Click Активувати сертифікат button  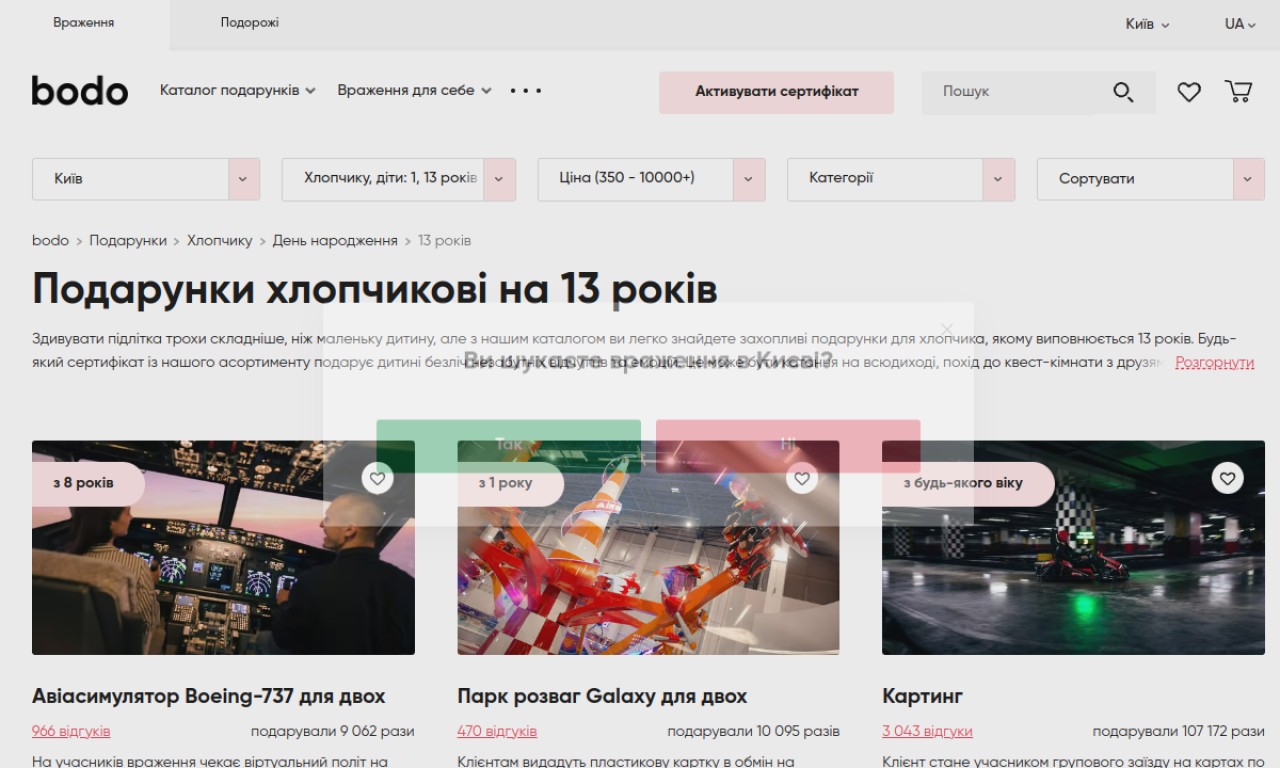click(x=777, y=92)
